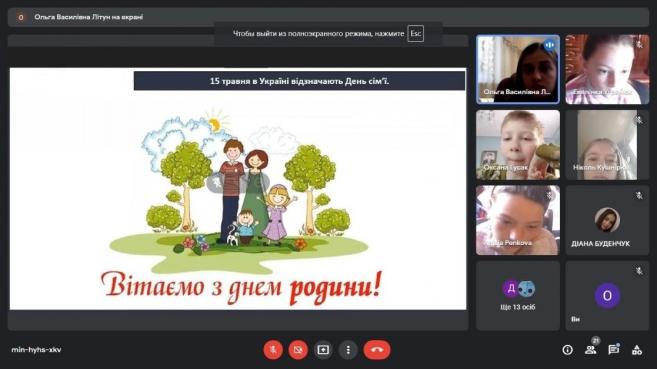Open the activities shapes icon
657x369 pixels.
click(637, 350)
